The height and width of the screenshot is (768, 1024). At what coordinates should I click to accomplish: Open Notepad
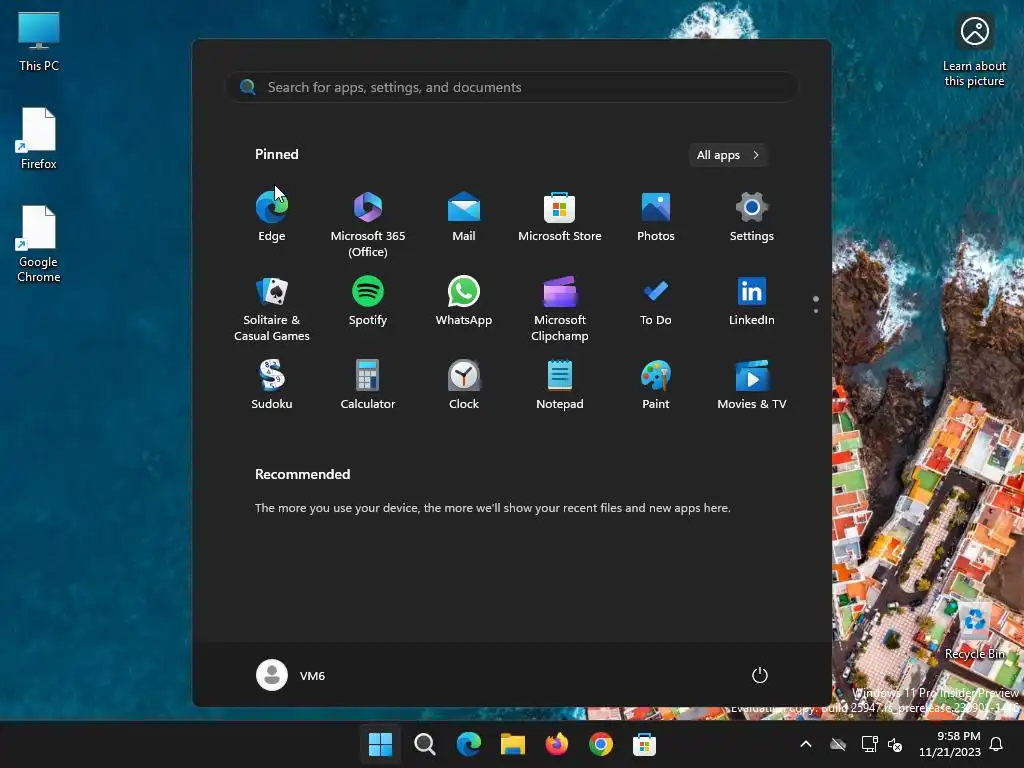[x=560, y=385]
